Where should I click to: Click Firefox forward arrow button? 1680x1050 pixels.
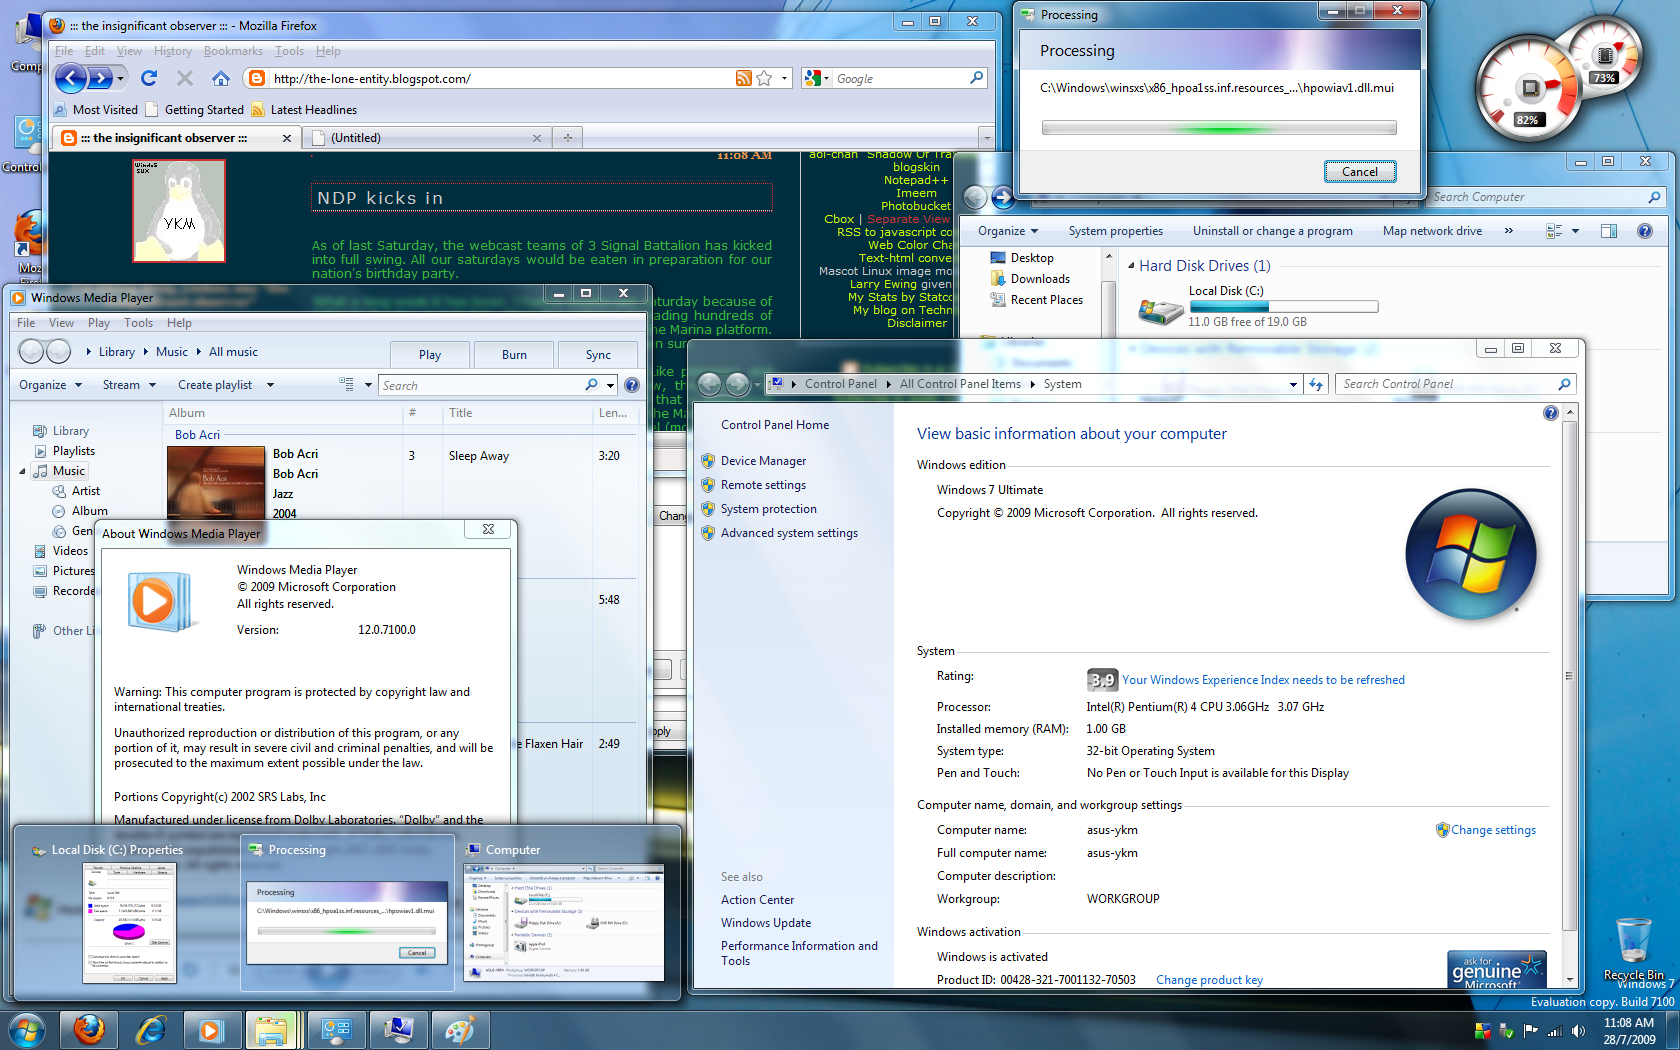click(x=100, y=78)
